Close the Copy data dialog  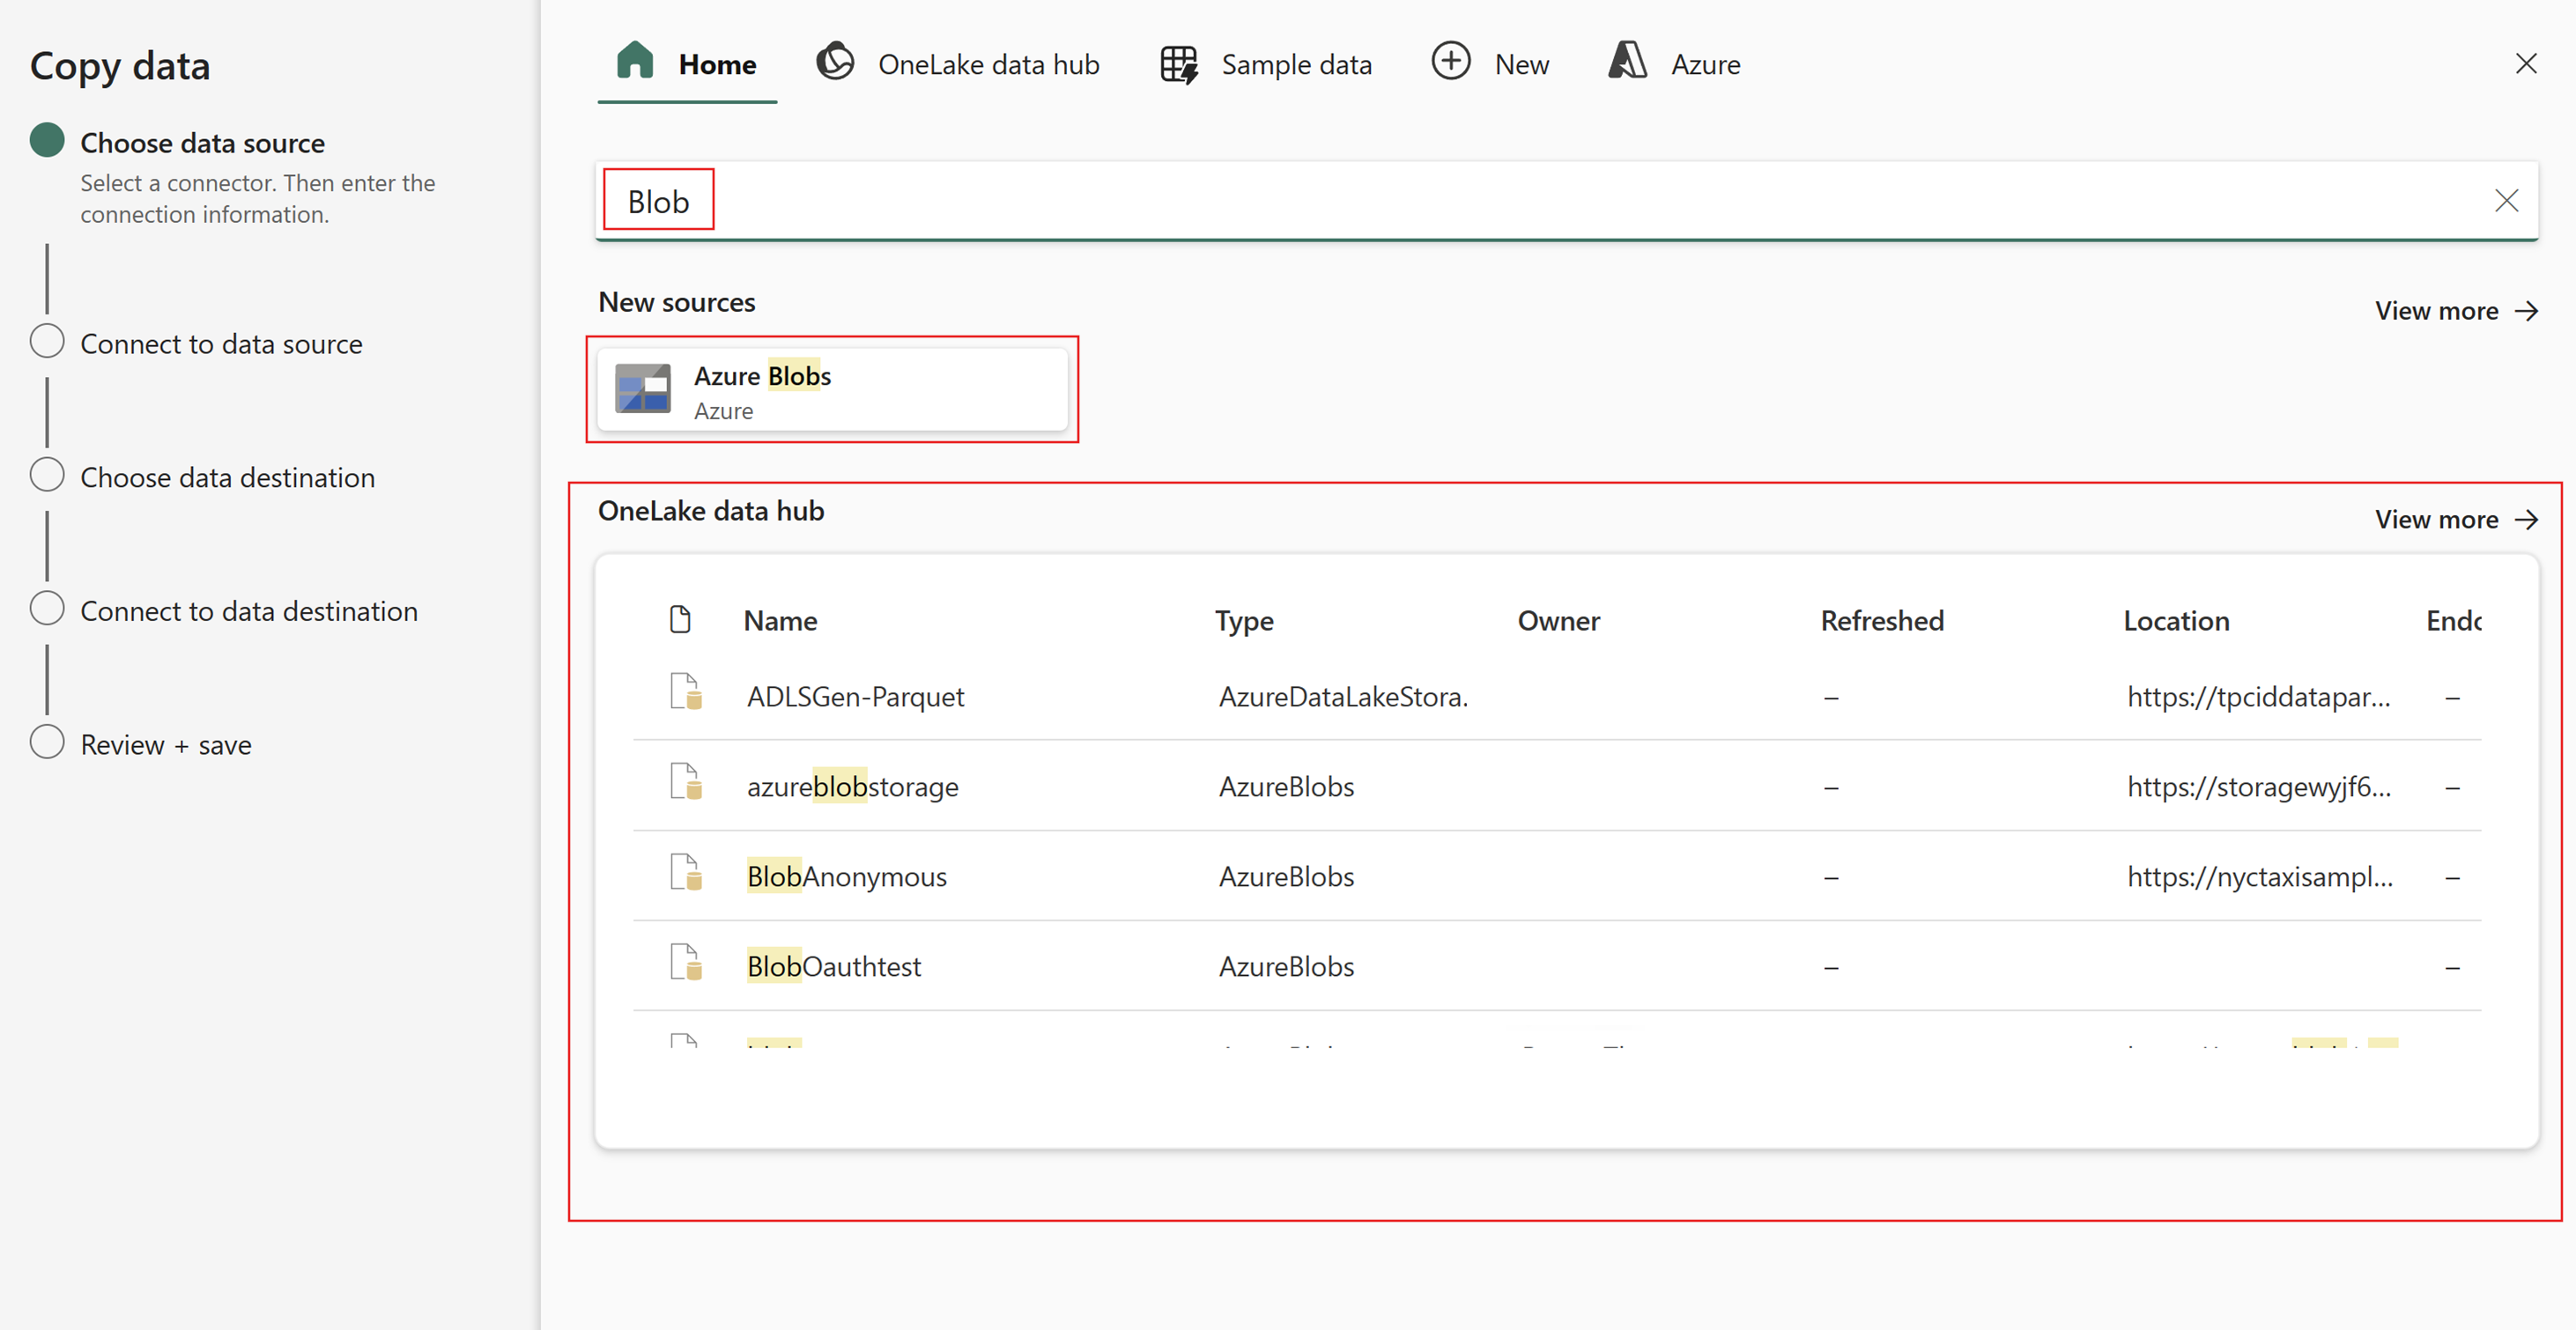pos(2525,64)
